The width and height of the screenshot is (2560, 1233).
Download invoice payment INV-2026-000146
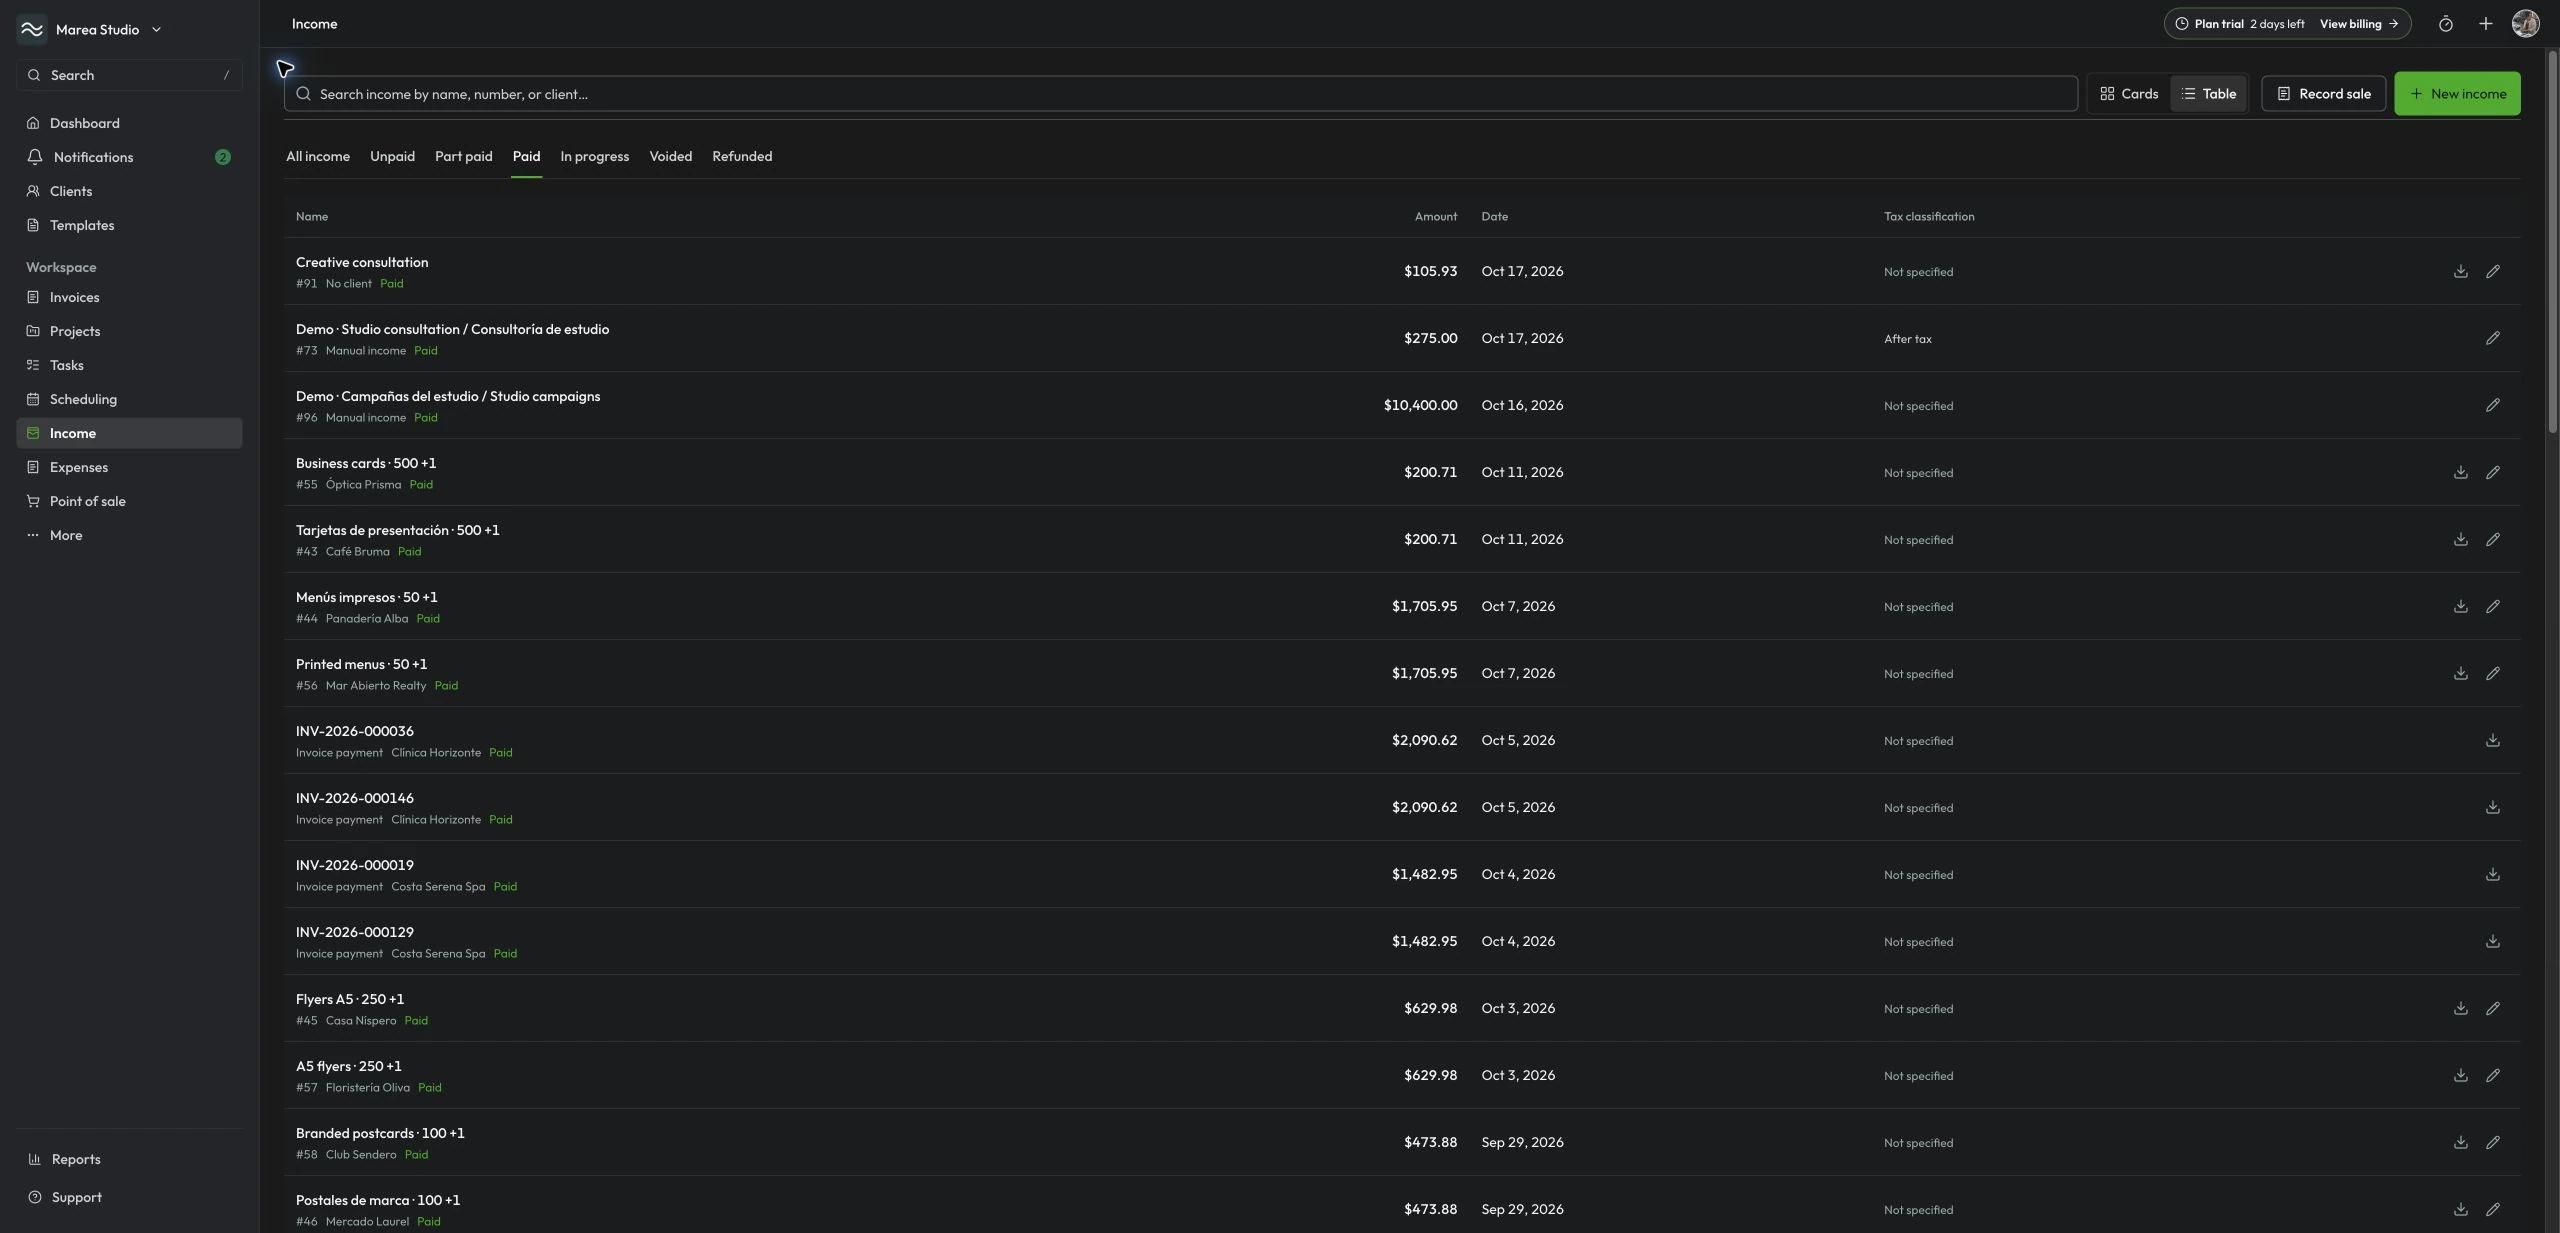pyautogui.click(x=2492, y=807)
